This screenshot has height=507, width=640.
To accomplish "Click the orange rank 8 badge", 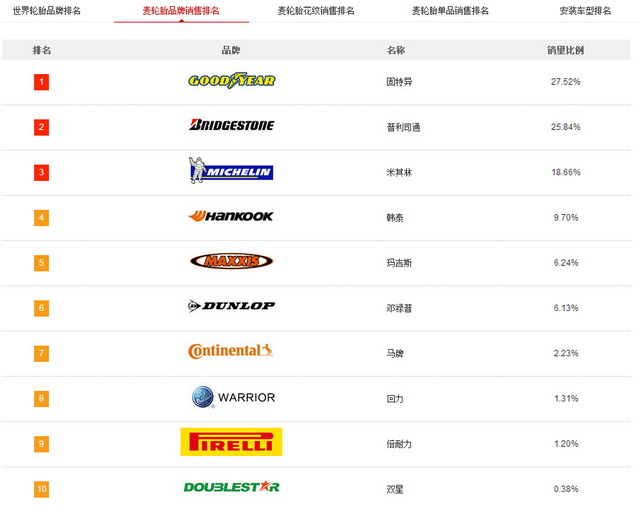I will (x=41, y=398).
